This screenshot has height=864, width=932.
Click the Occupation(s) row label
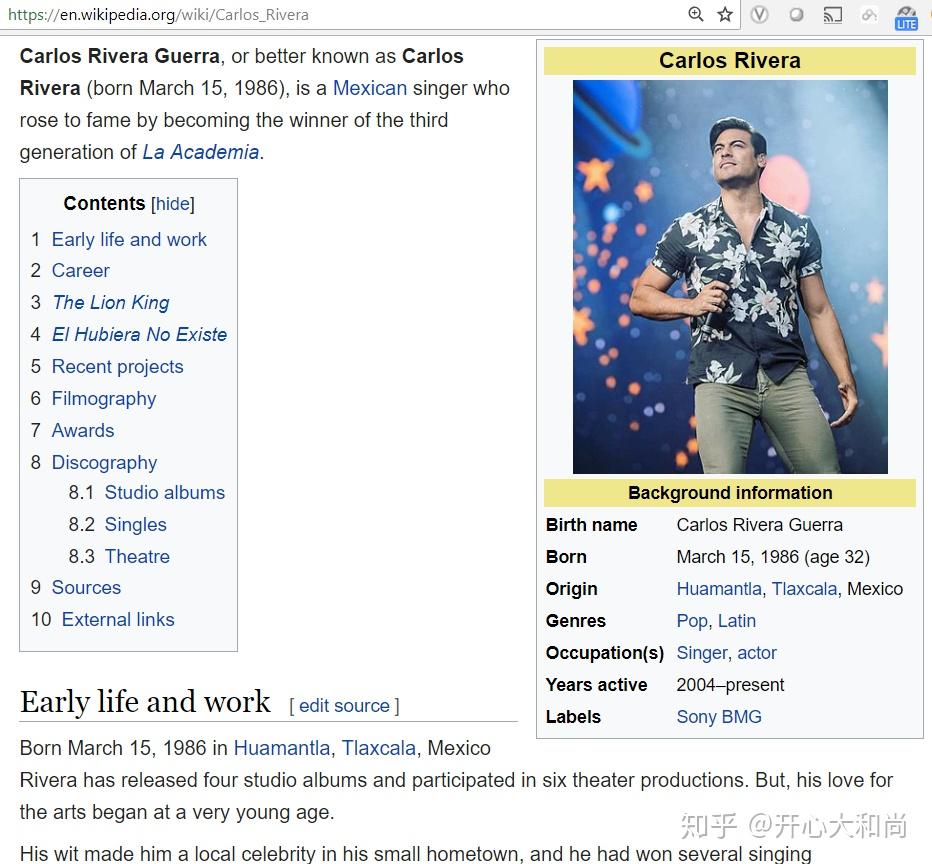click(604, 653)
